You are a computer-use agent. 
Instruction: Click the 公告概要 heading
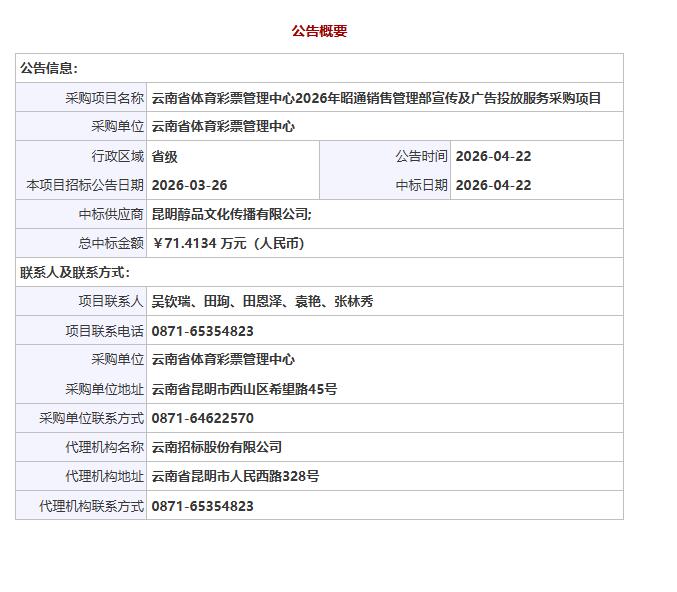coord(319,31)
